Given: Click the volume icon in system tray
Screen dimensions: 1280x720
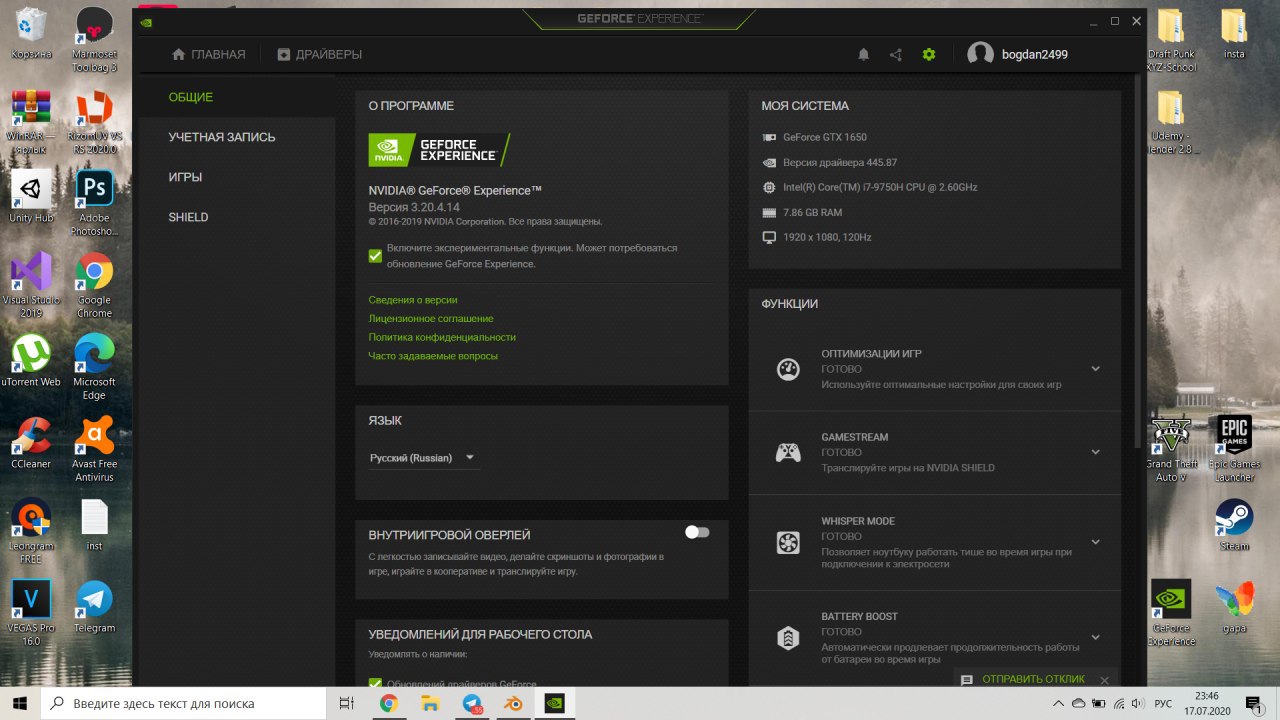Looking at the screenshot, I should pos(1137,704).
